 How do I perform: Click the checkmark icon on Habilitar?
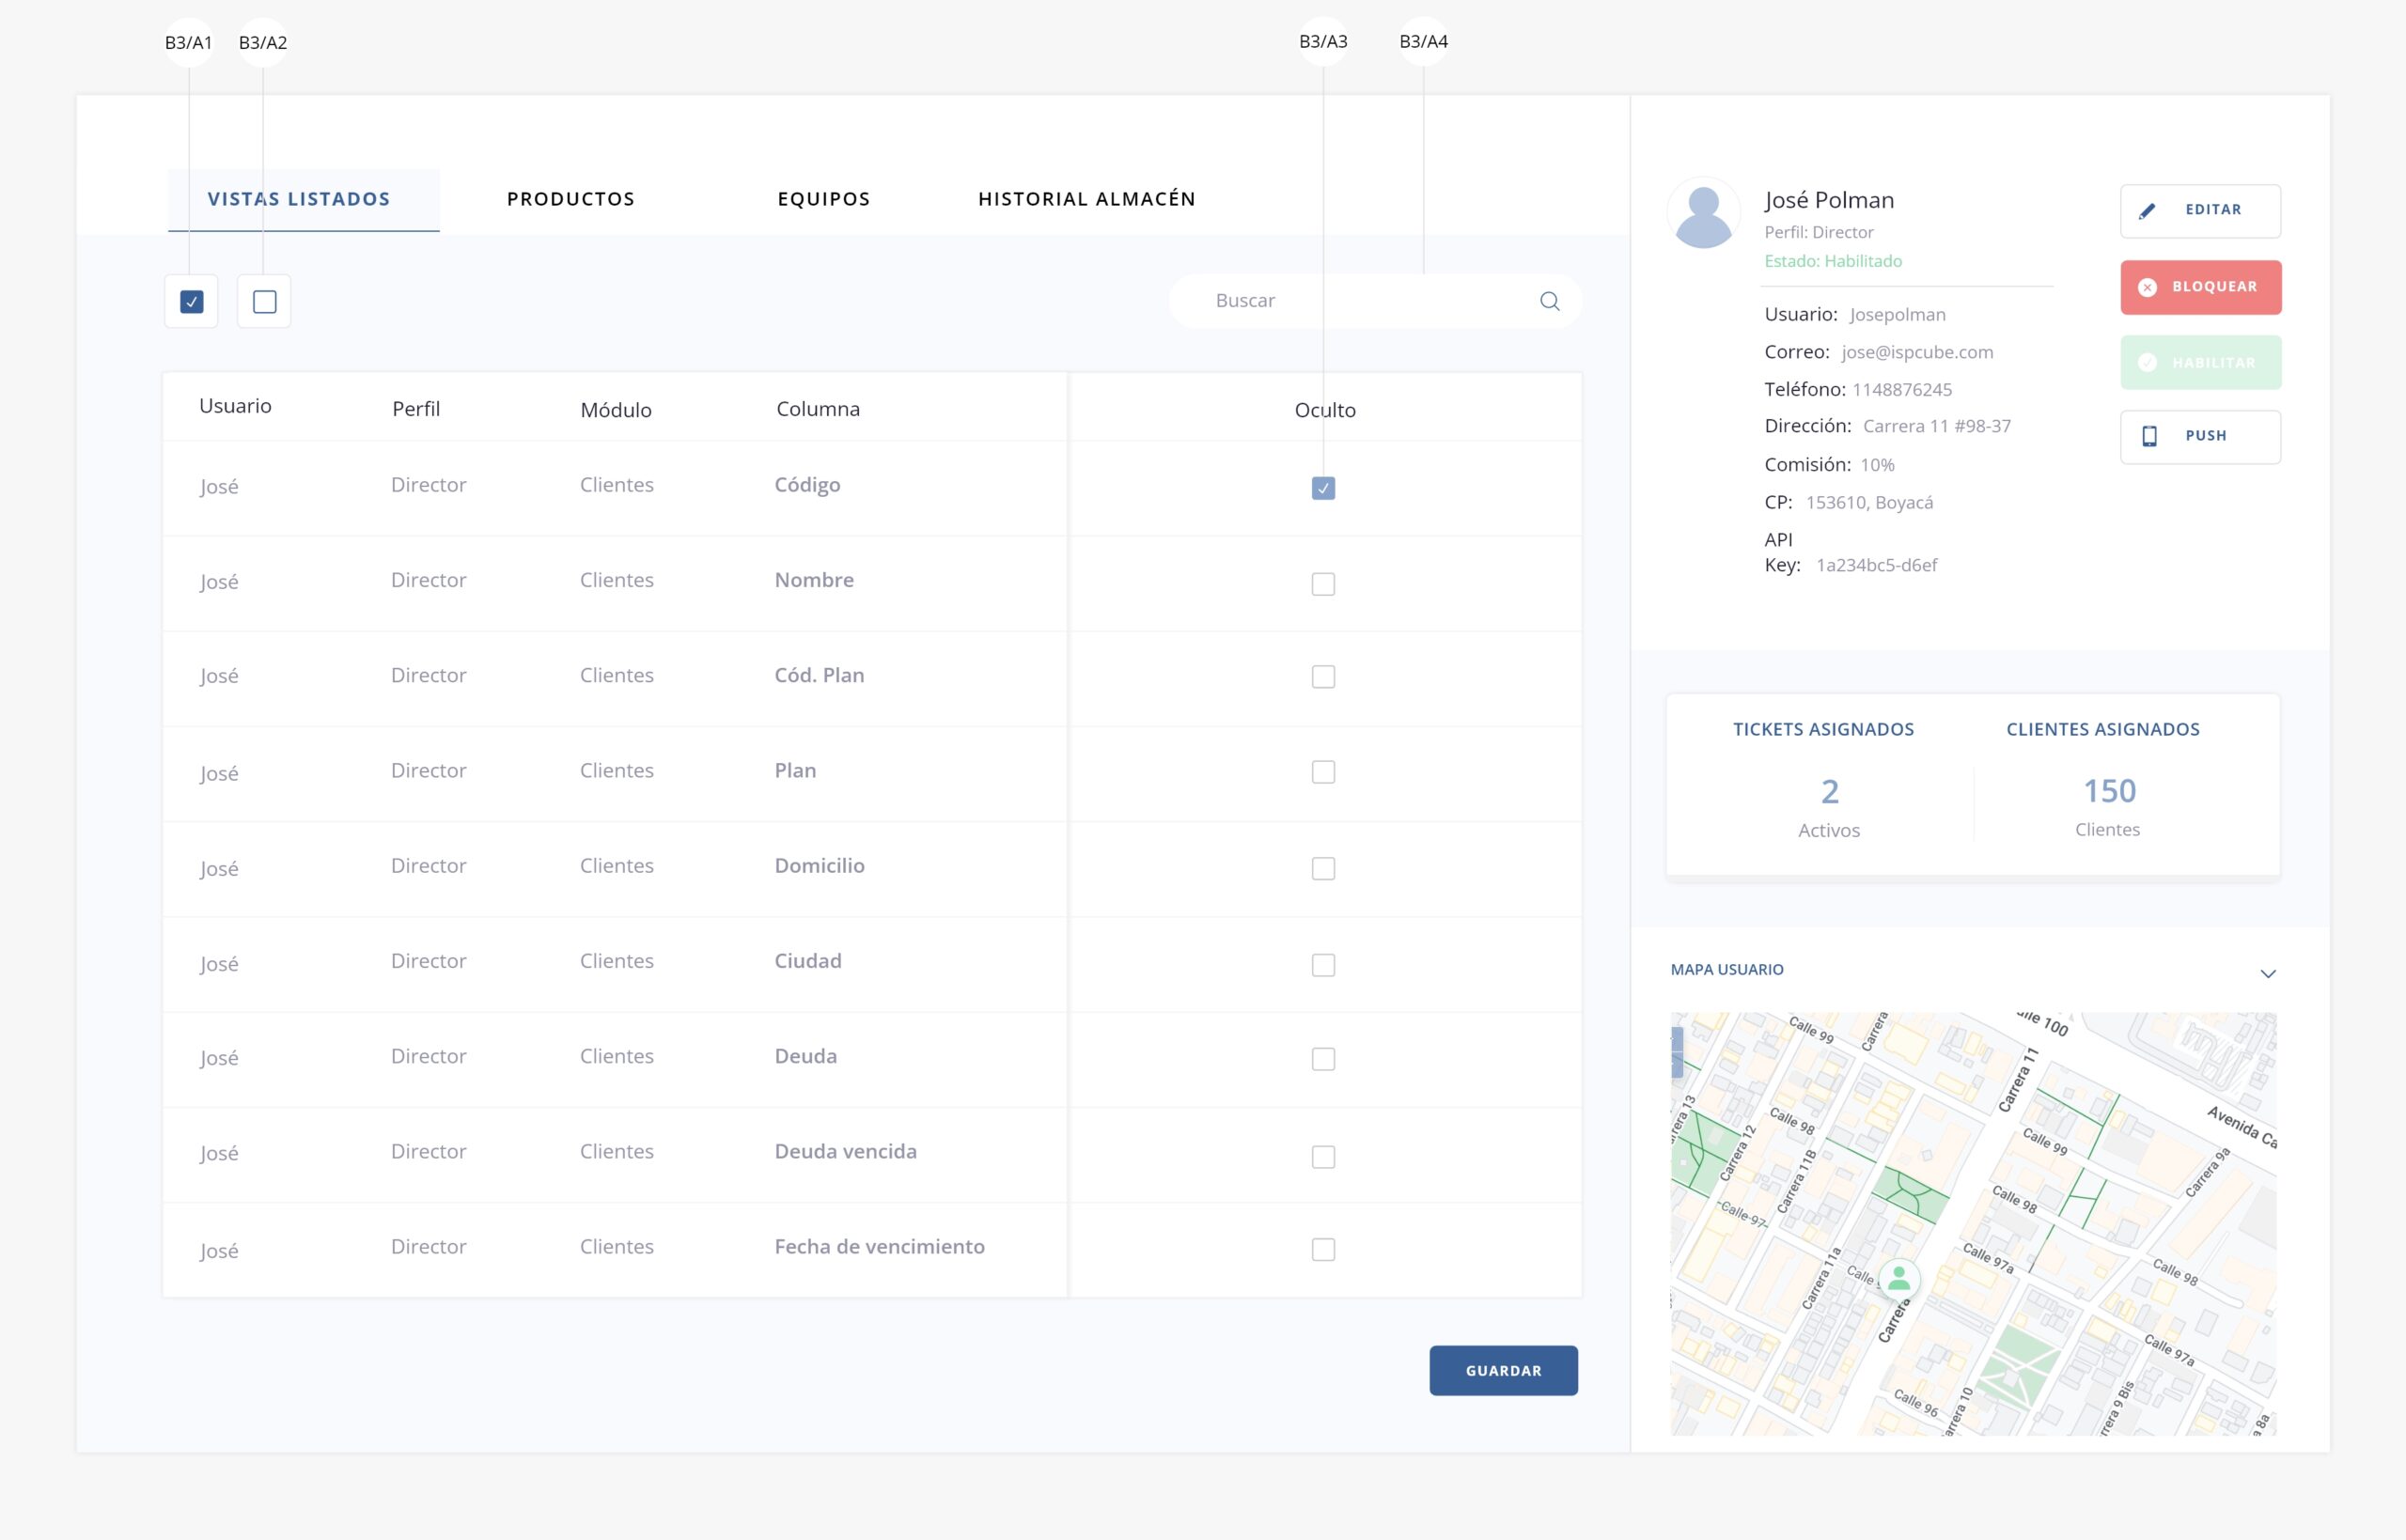tap(2146, 363)
